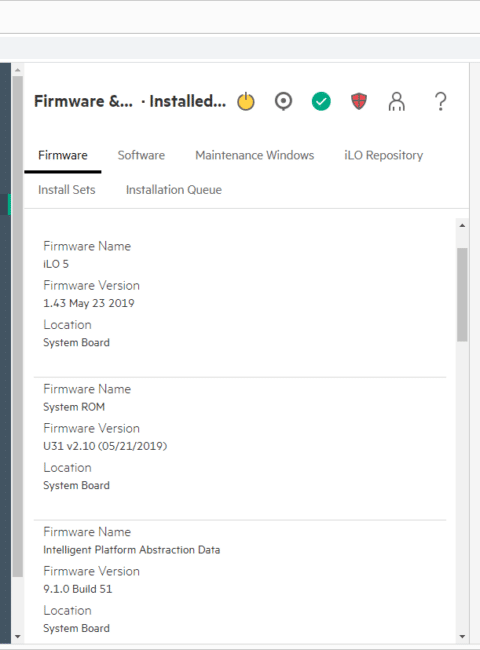480x650 pixels.
Task: Click the firmware list scroll-down arrow
Action: click(462, 637)
